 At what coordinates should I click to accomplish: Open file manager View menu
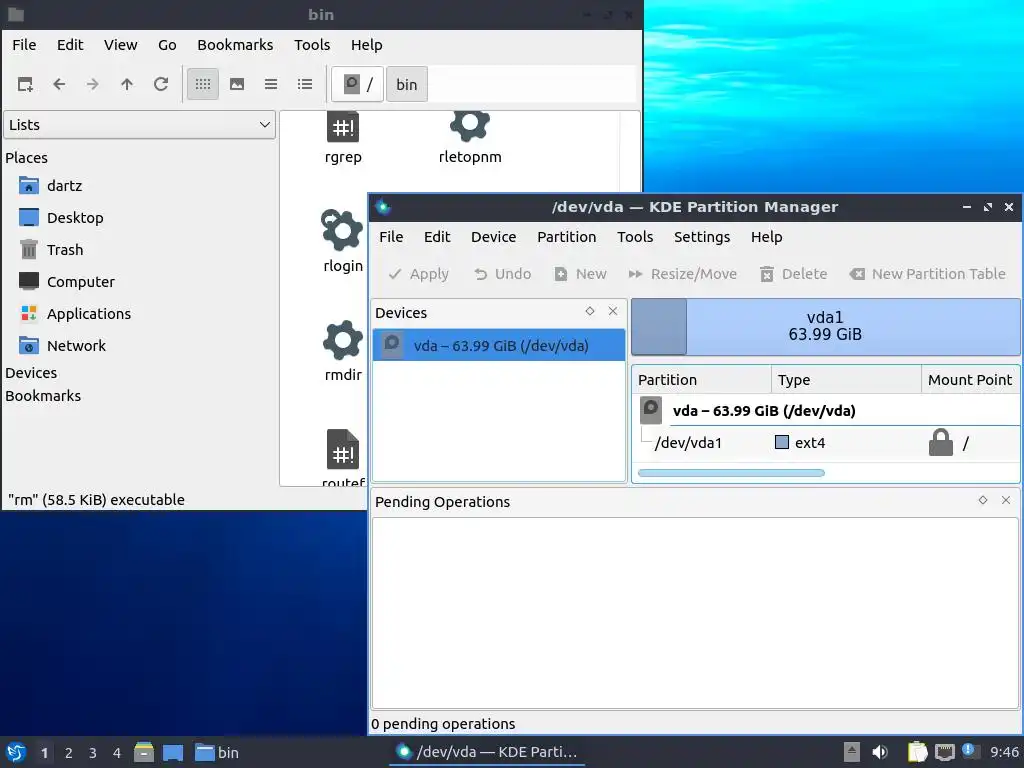(121, 45)
